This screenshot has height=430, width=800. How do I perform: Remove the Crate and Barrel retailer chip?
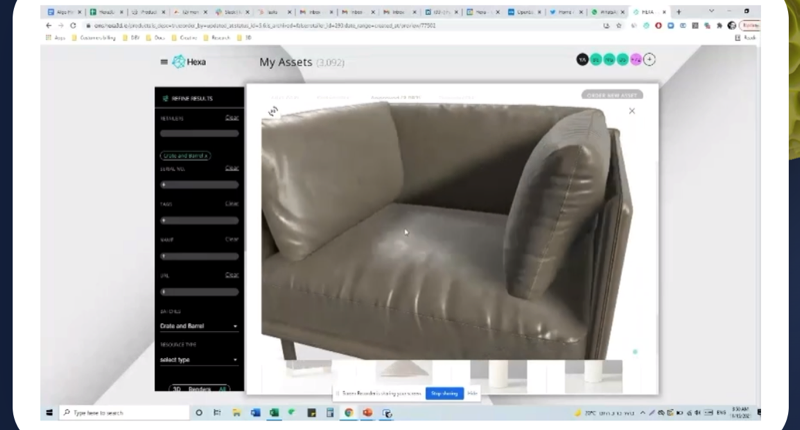click(x=206, y=156)
